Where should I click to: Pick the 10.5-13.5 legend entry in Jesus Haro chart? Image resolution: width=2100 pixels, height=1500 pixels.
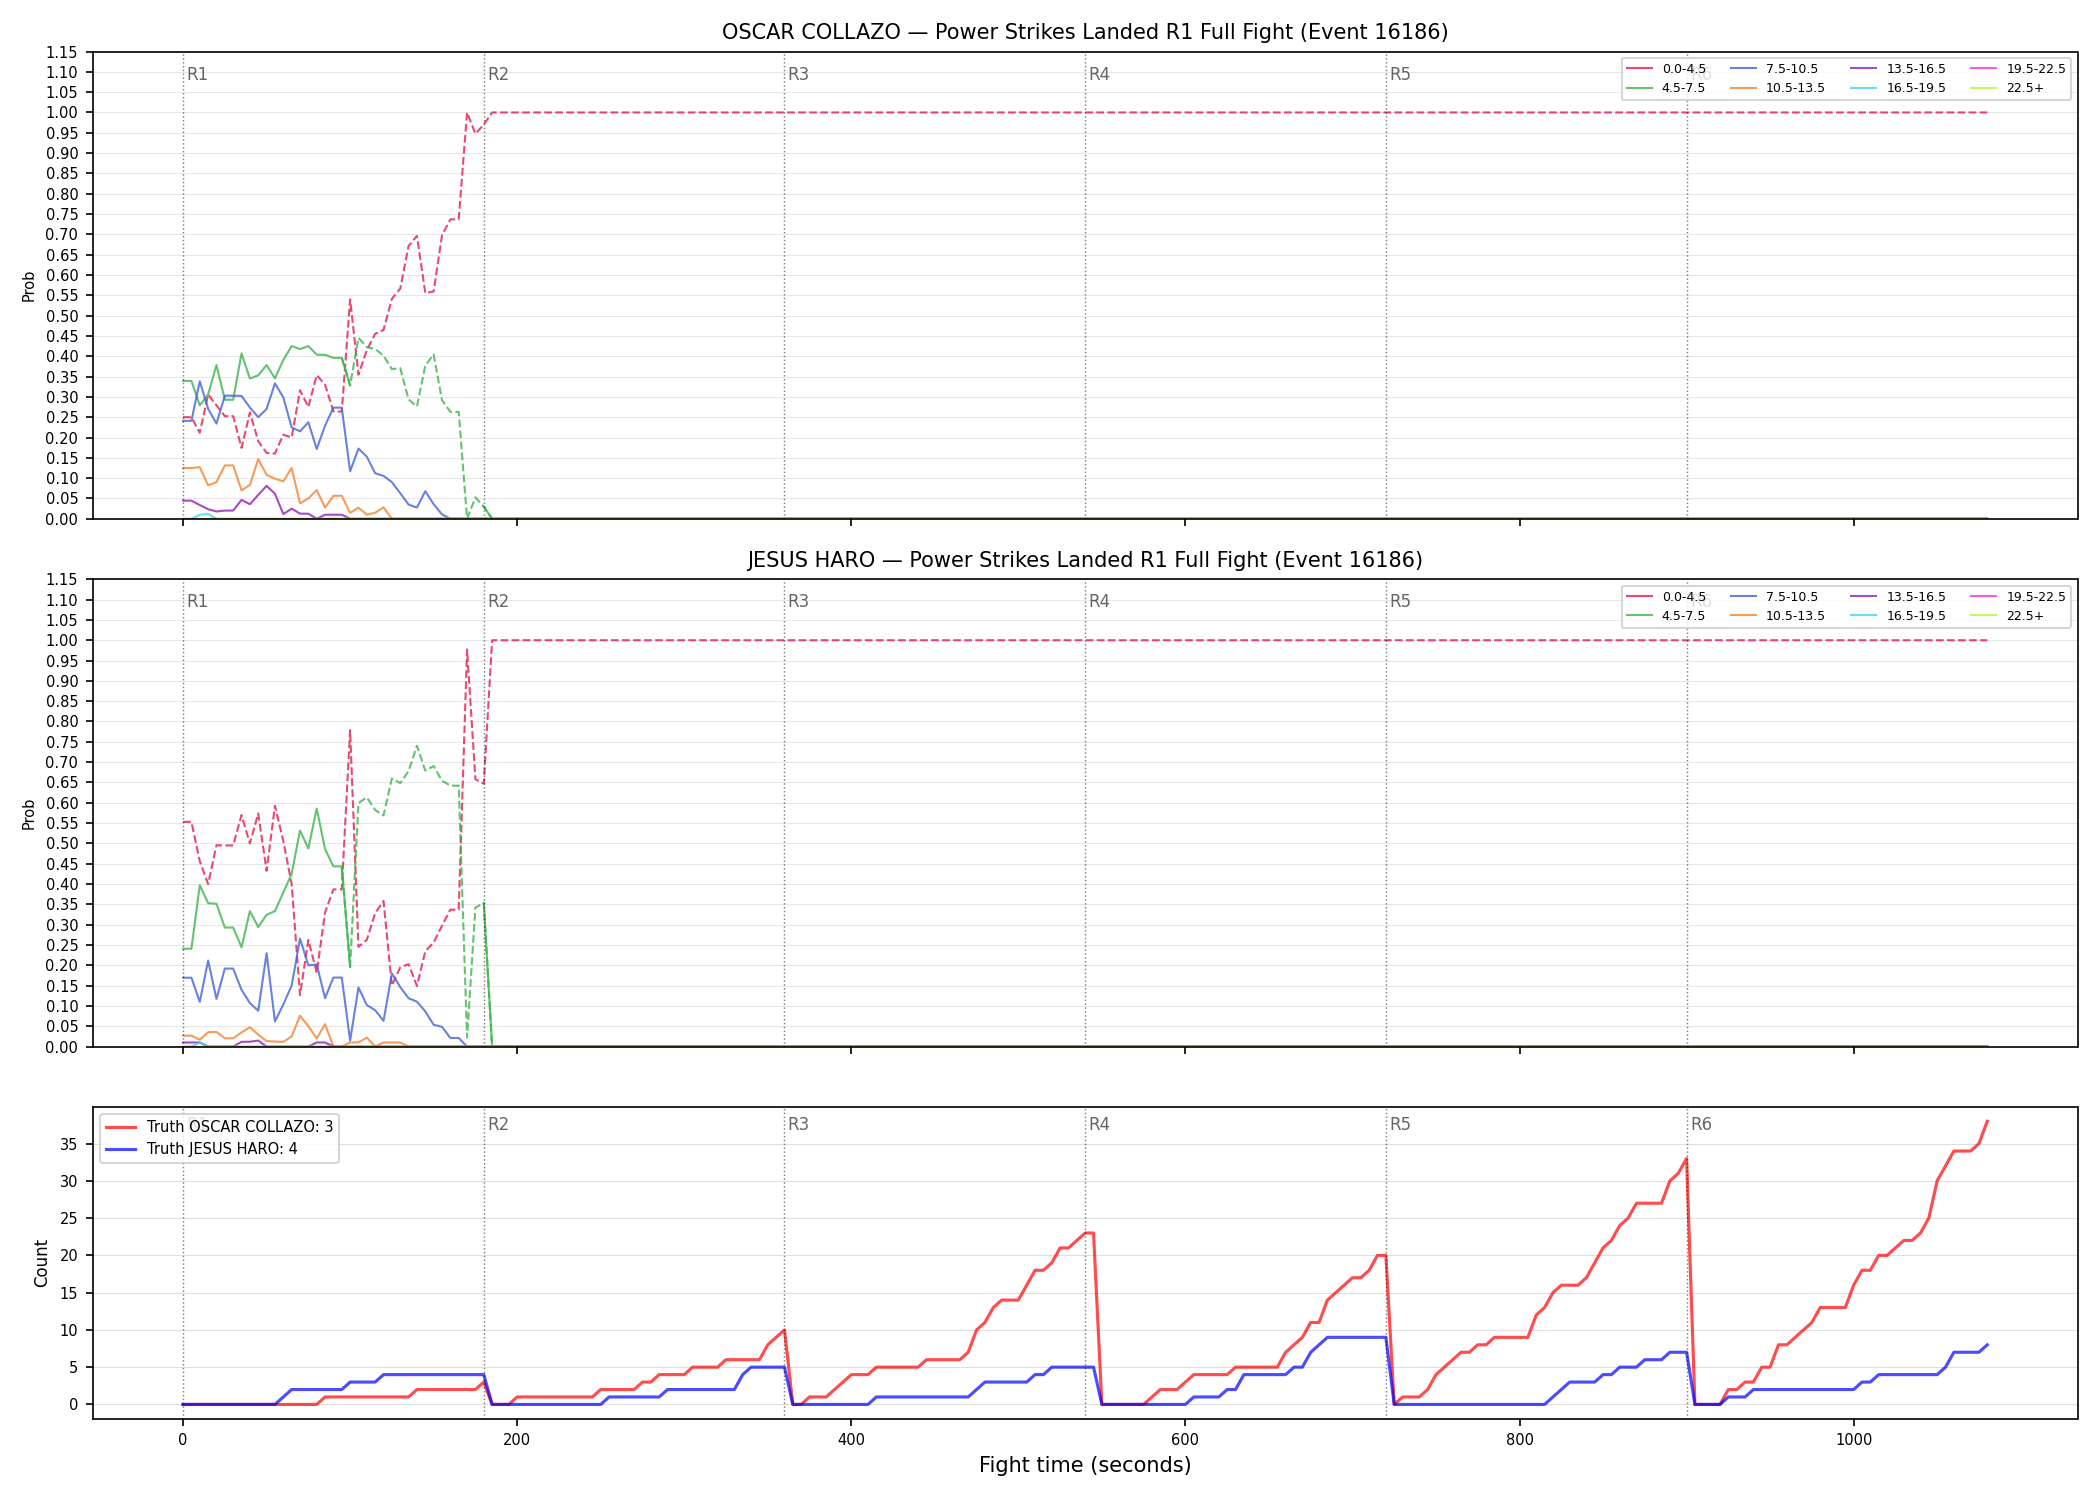coord(1777,616)
